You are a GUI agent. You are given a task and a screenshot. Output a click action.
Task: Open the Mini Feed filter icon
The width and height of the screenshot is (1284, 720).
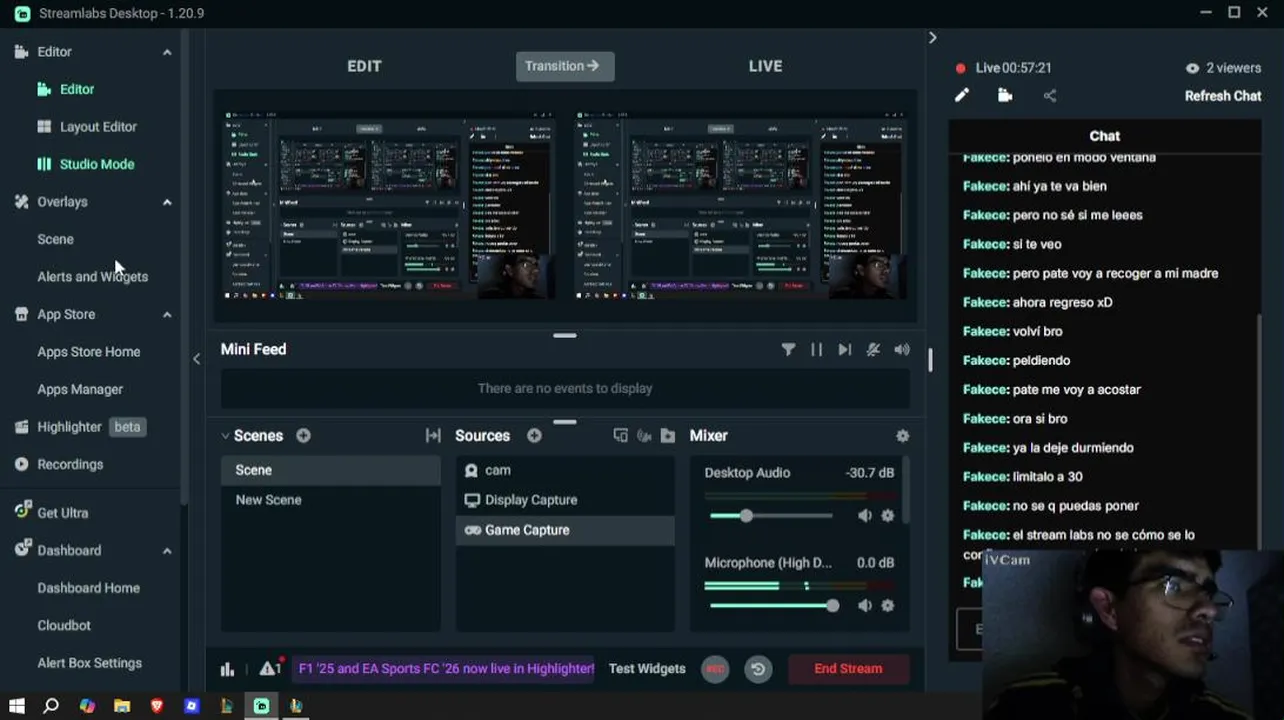[x=788, y=349]
